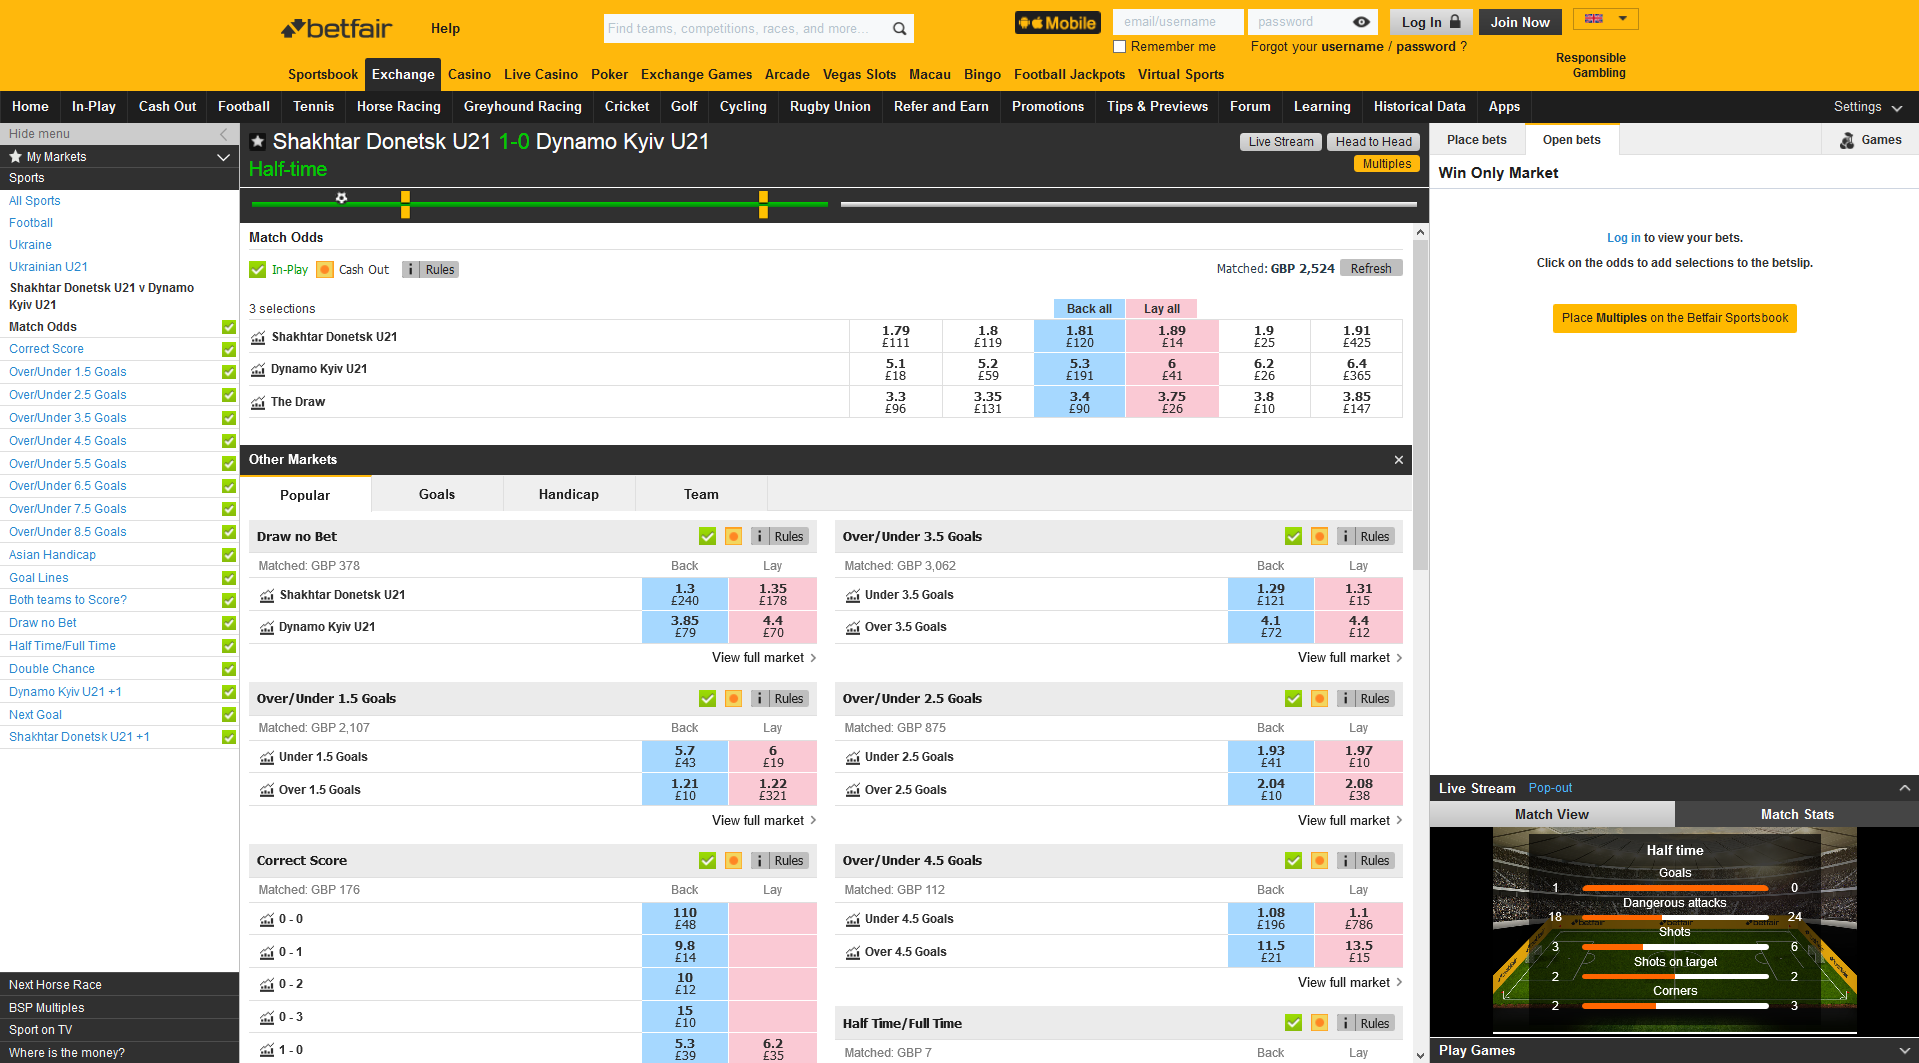
Task: Expand the Settings dropdown
Action: coord(1867,107)
